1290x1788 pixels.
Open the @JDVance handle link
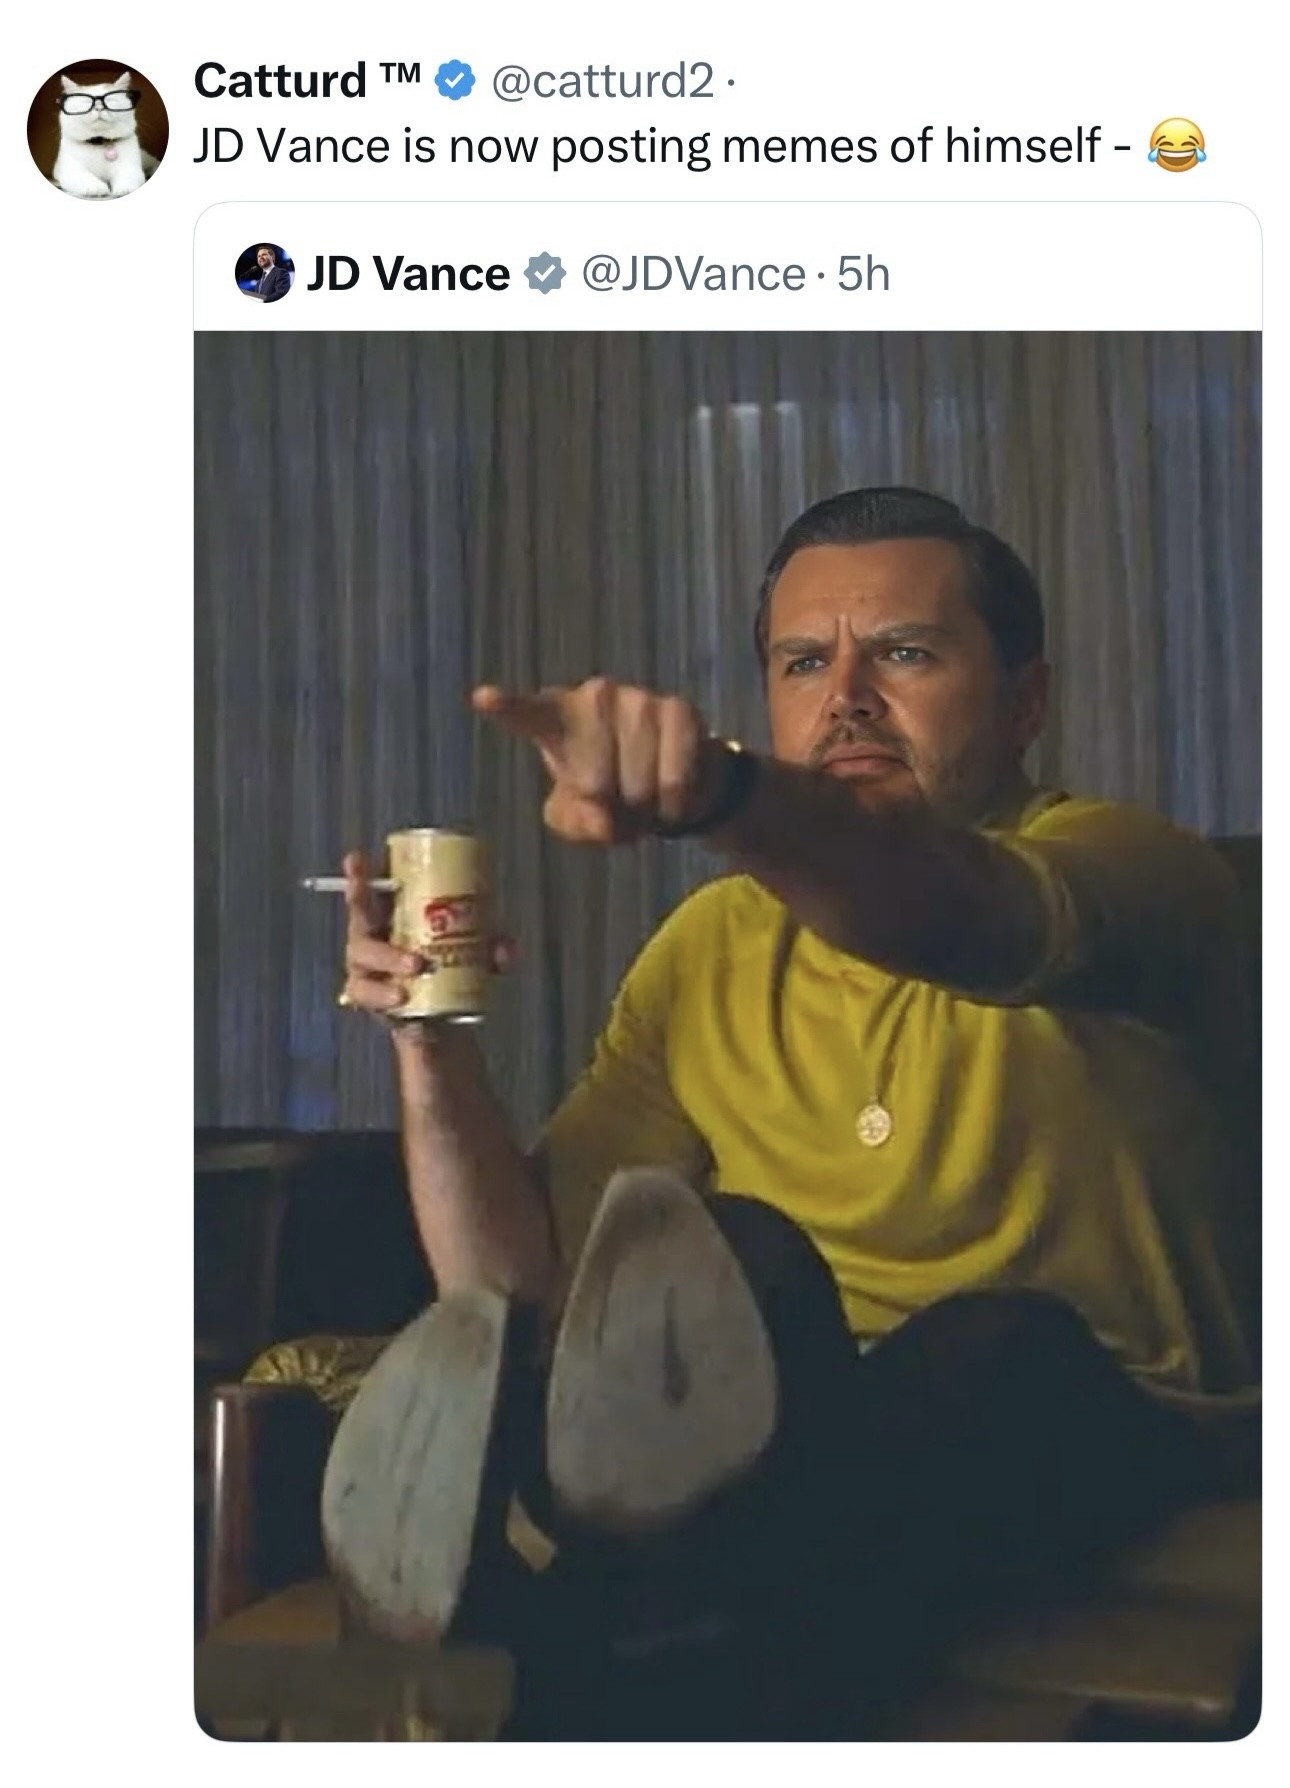pos(692,274)
